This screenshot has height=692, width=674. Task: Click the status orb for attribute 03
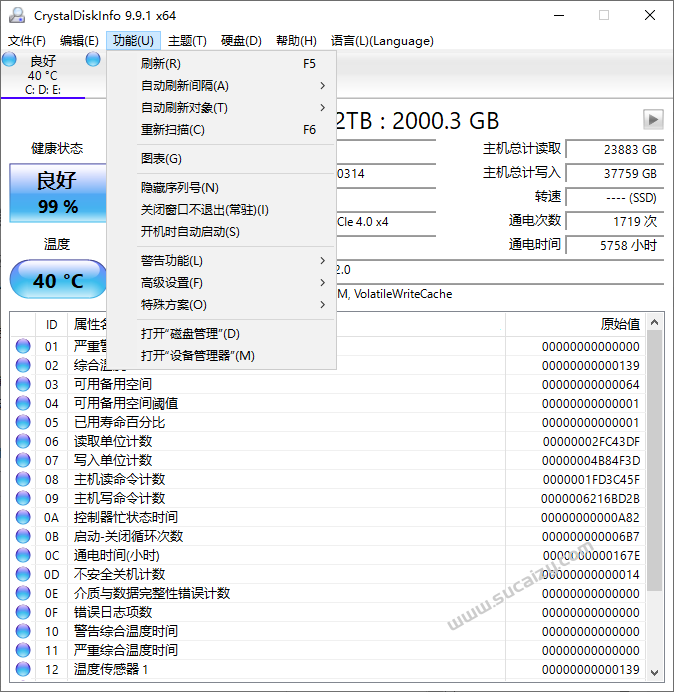click(23, 384)
